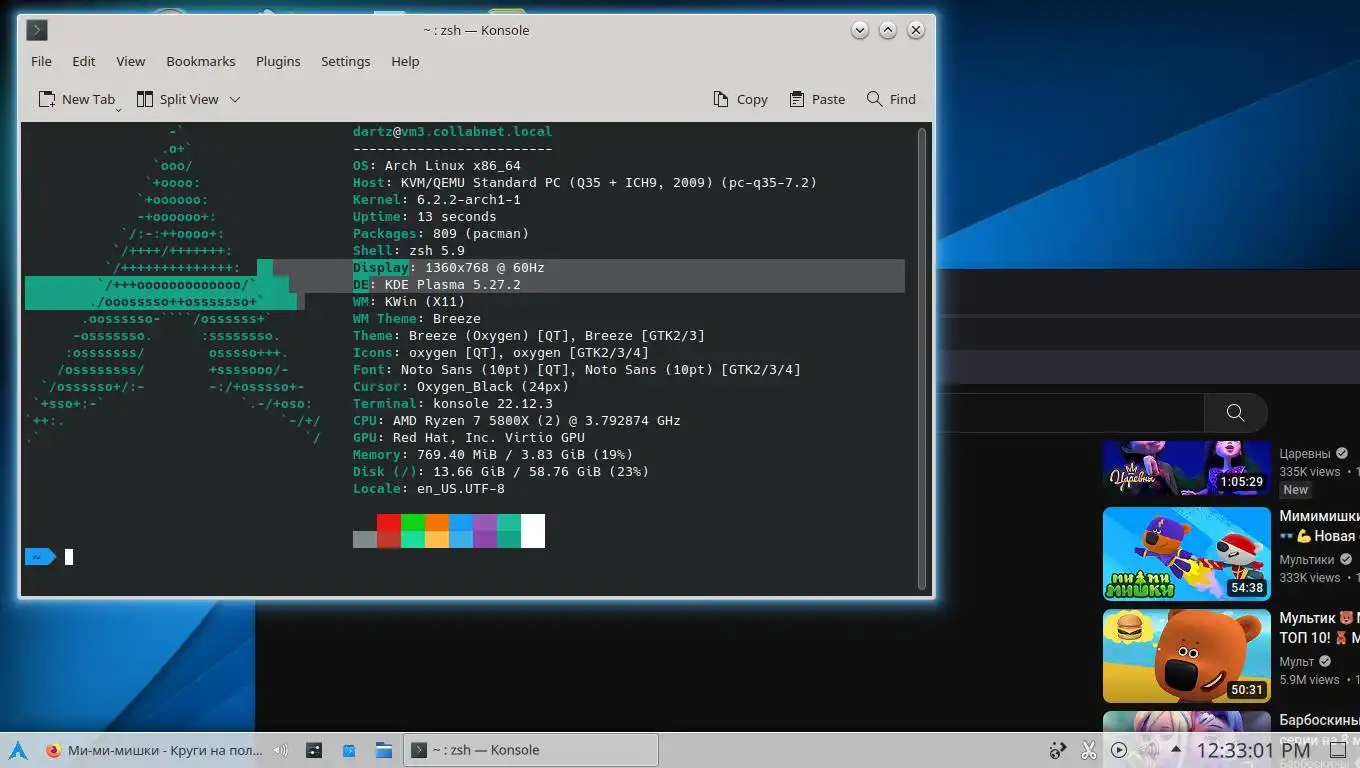
Task: Click the Konsole vertical scrollbar
Action: 922,358
